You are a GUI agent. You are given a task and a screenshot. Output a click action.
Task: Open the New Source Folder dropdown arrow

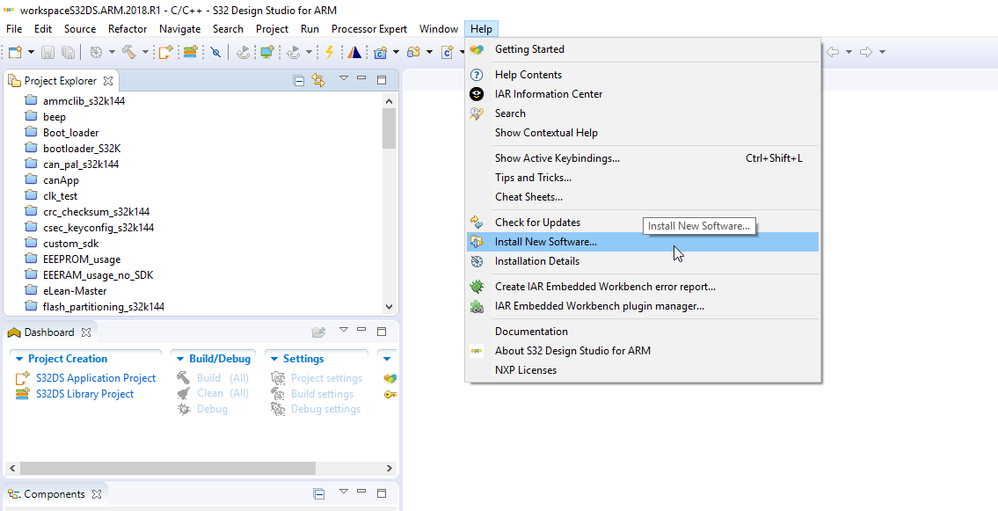430,52
